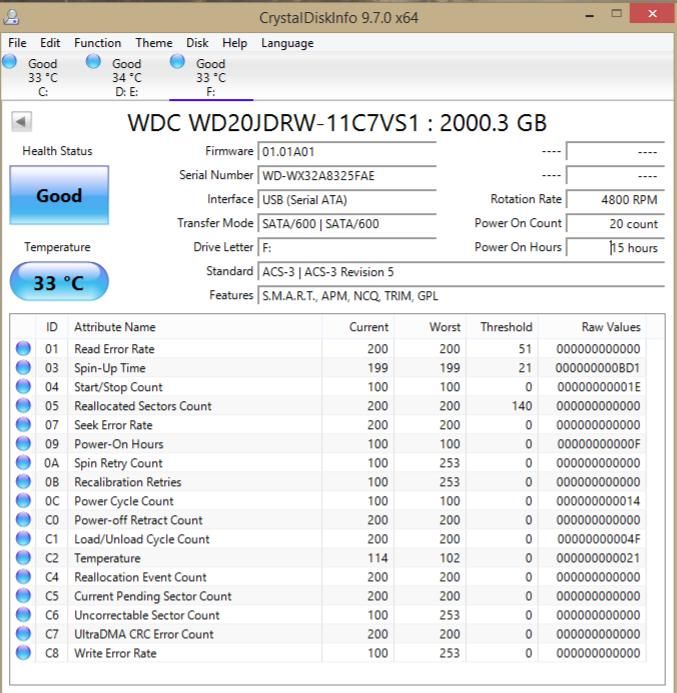Click the status orb for Recalibration Retries
The image size is (677, 693).
pos(23,481)
